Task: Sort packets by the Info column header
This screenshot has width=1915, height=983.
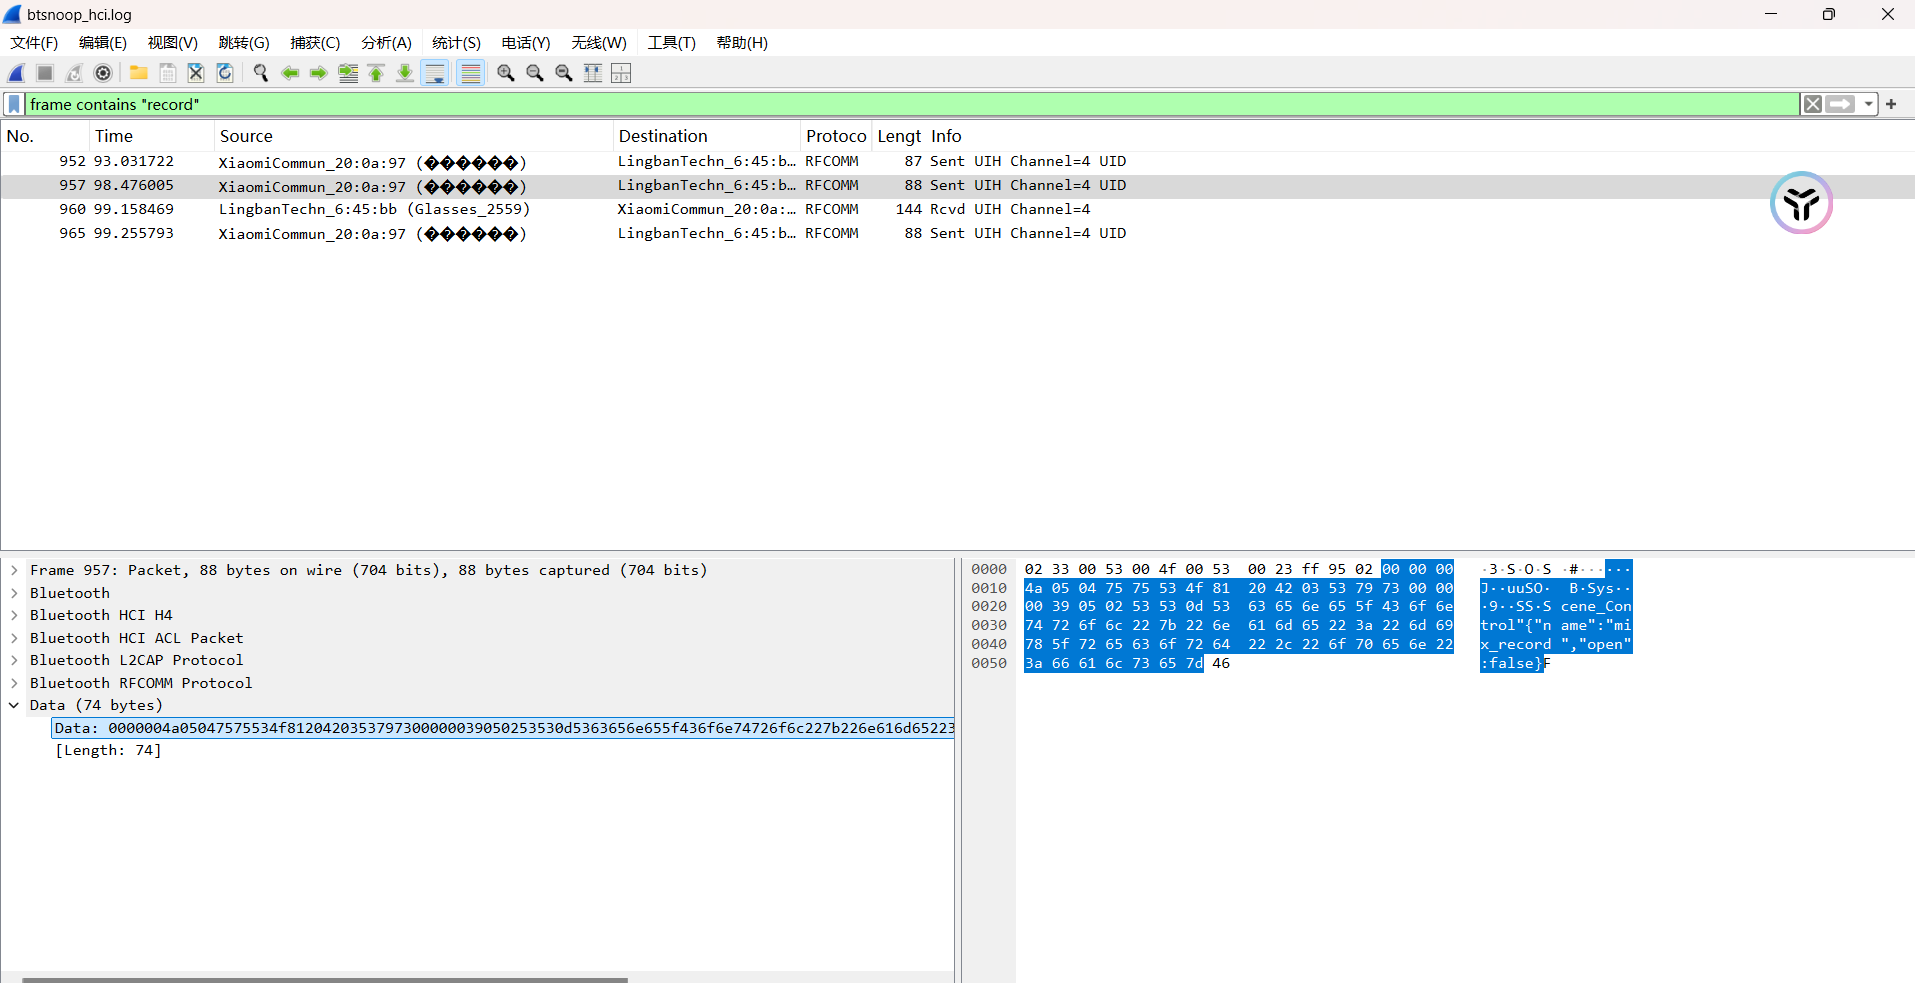Action: (1420, 136)
